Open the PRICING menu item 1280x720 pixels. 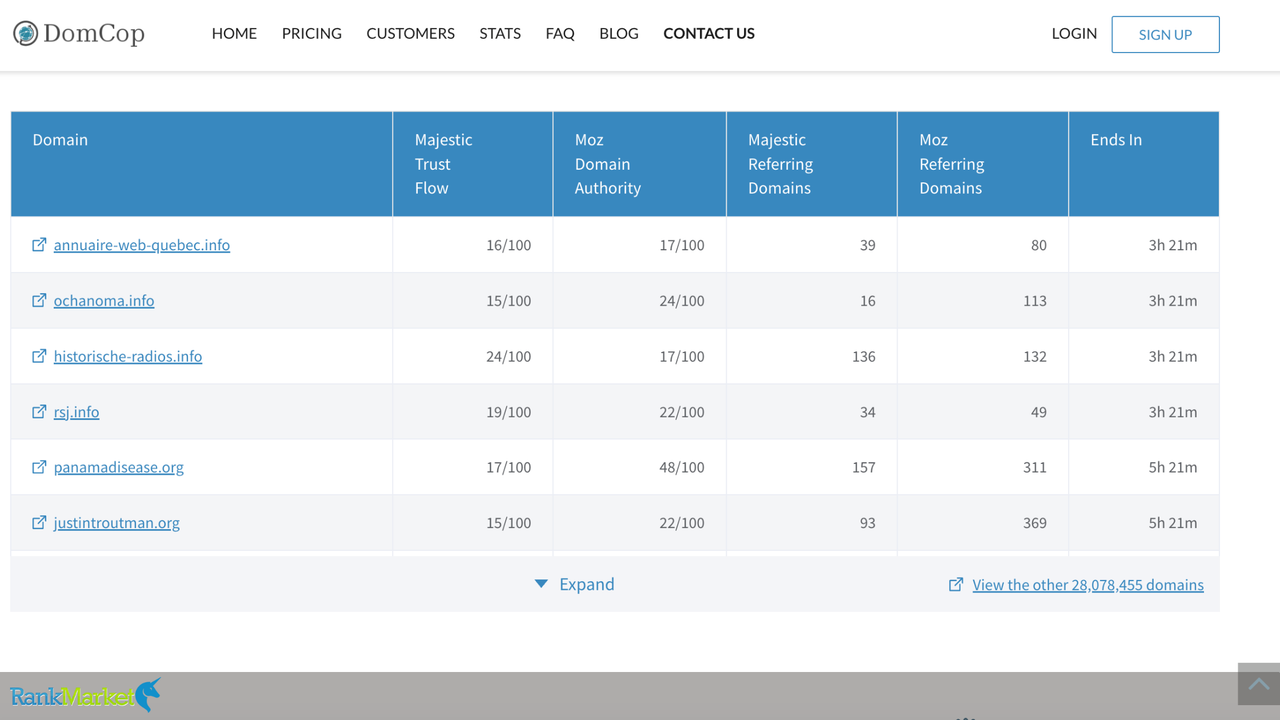click(312, 33)
